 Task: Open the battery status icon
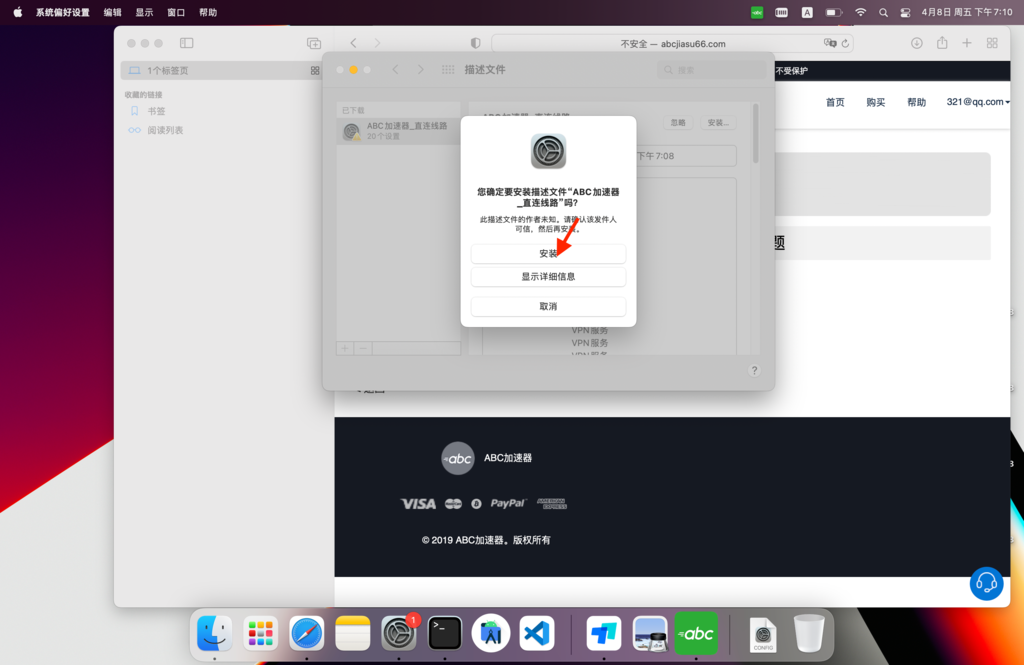(833, 12)
